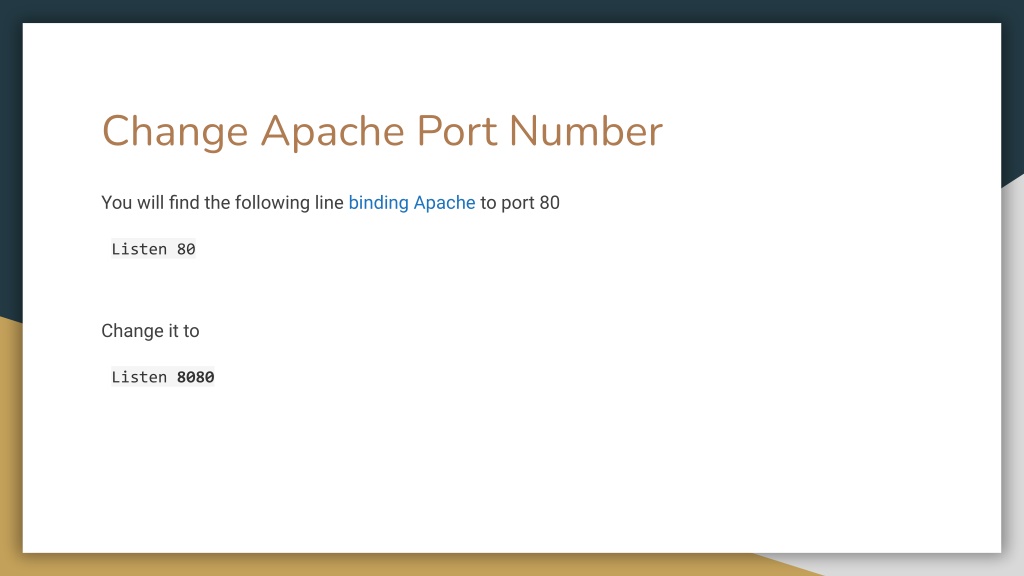Select the slide title "Change Apache Port Number"
The width and height of the screenshot is (1024, 576).
pyautogui.click(x=380, y=131)
